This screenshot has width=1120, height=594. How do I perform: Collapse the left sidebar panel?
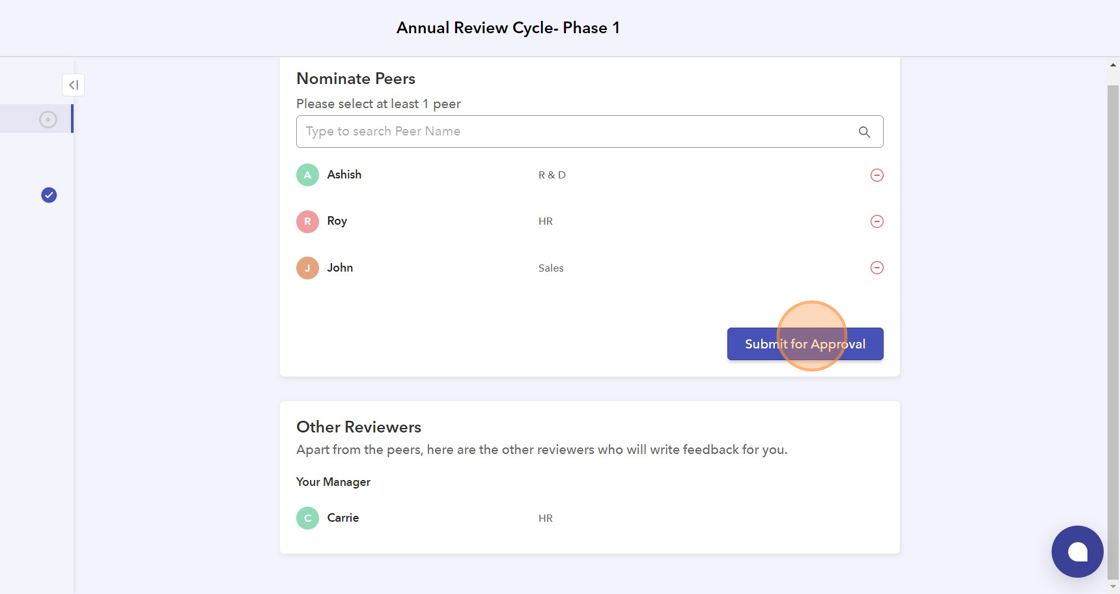click(x=73, y=85)
